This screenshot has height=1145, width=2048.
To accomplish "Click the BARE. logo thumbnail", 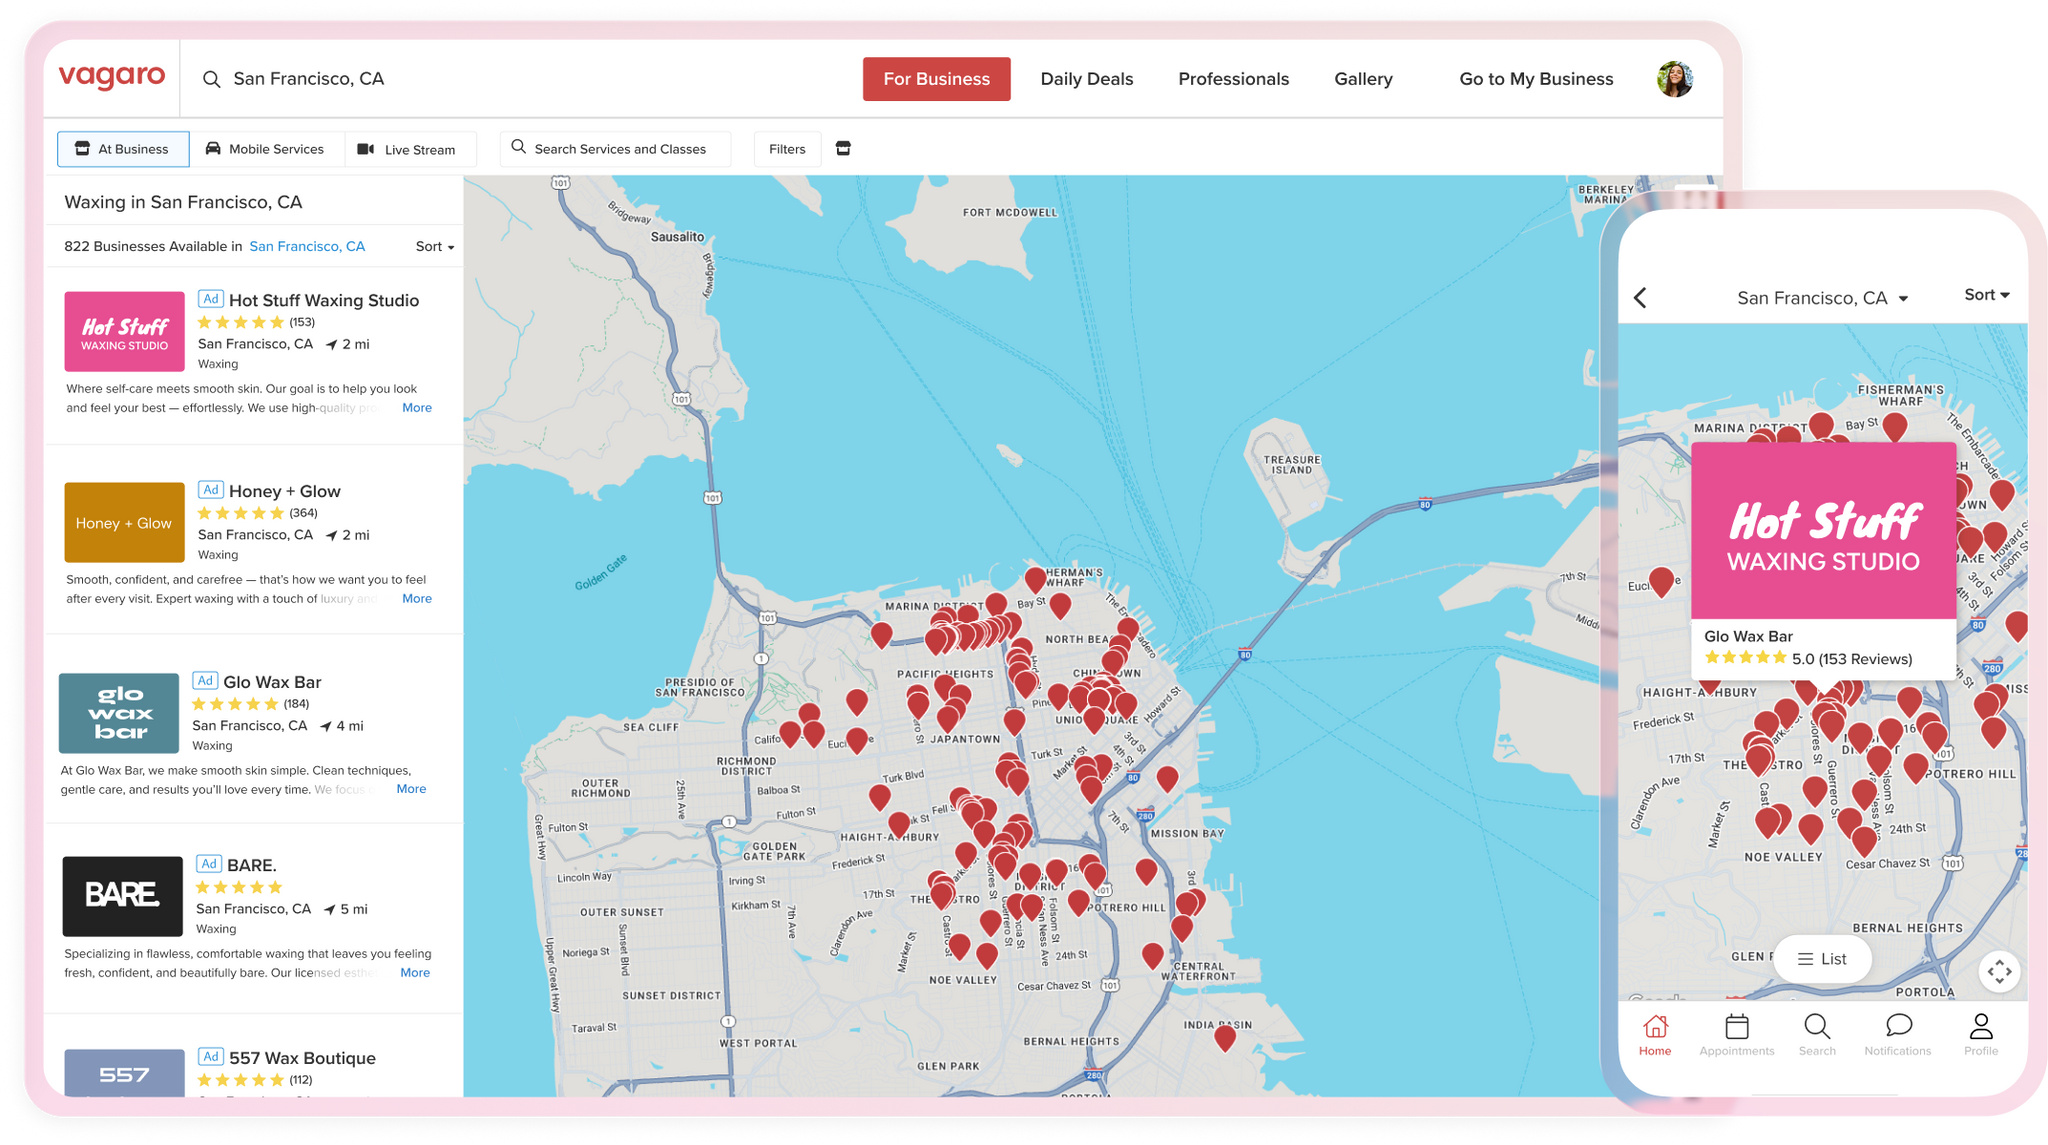I will tap(122, 896).
